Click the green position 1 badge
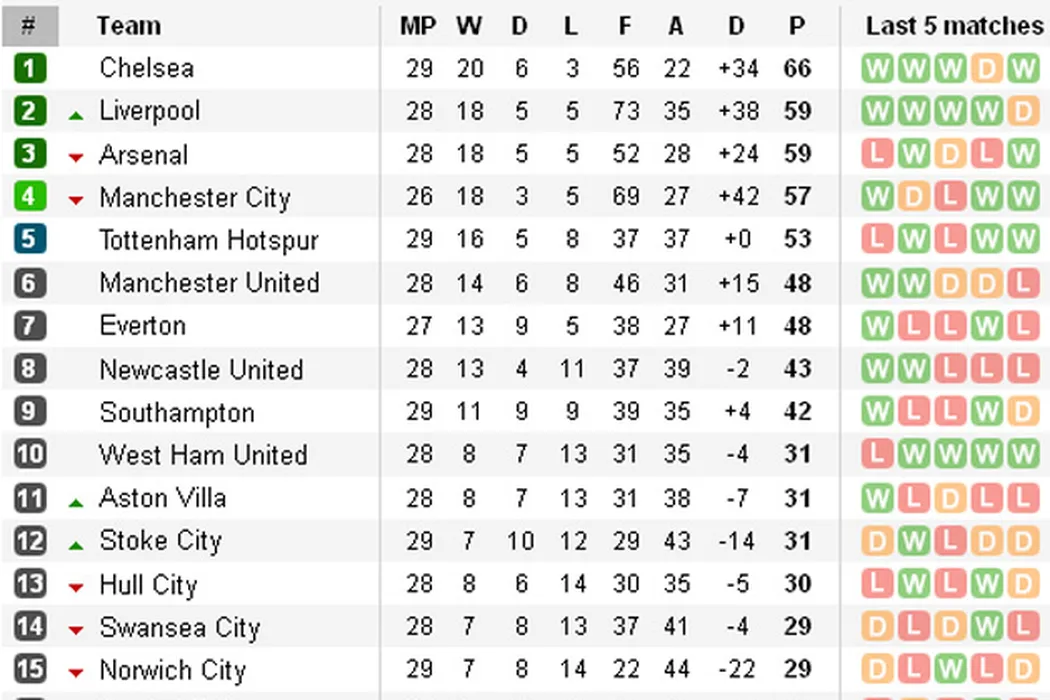This screenshot has height=700, width=1050. pos(30,69)
